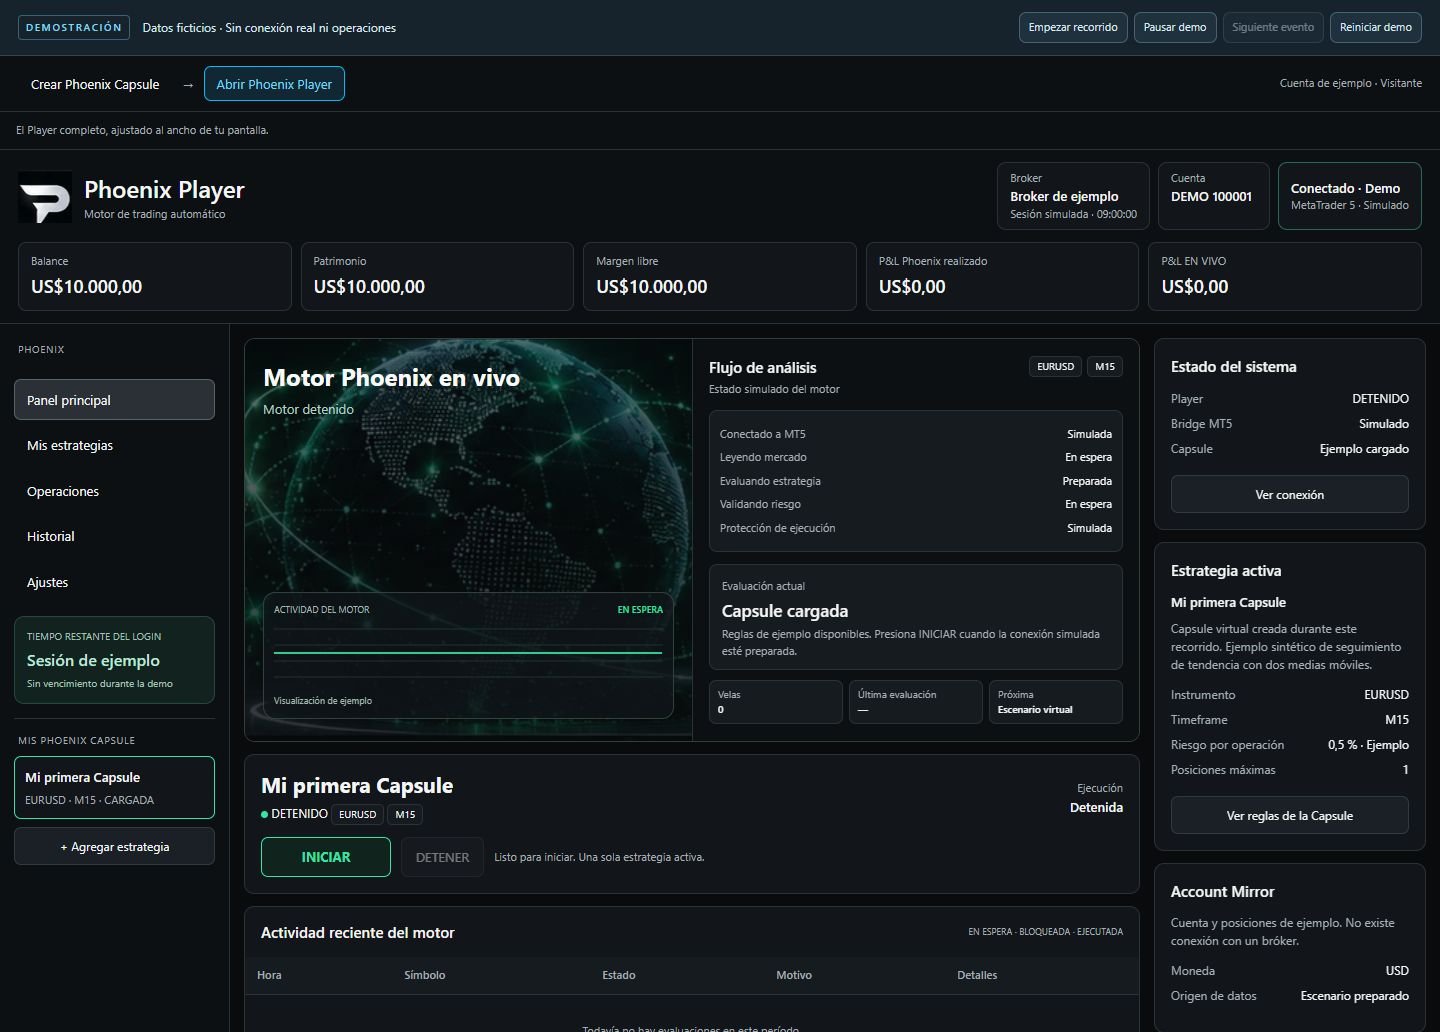Click the Sesión de ejemplo login card

point(114,660)
